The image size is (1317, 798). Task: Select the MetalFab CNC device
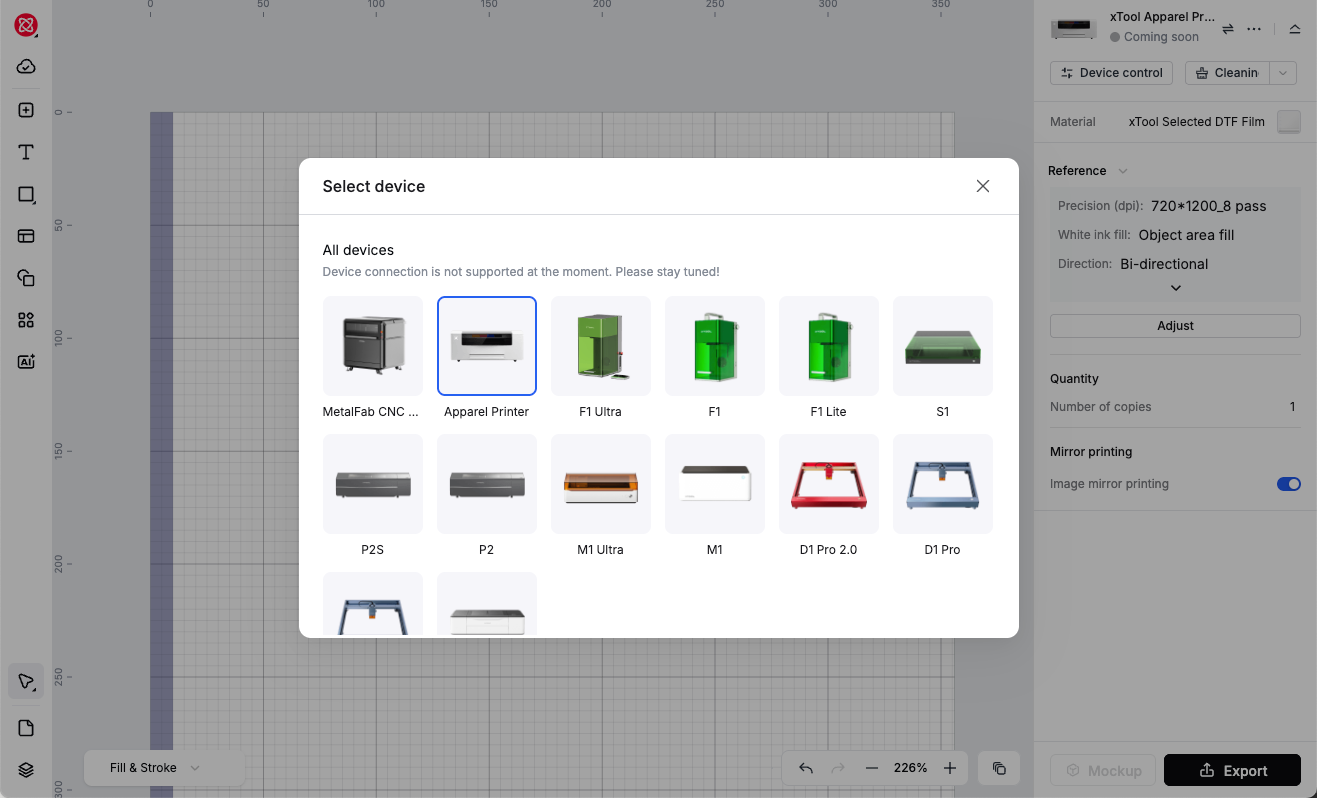[373, 346]
